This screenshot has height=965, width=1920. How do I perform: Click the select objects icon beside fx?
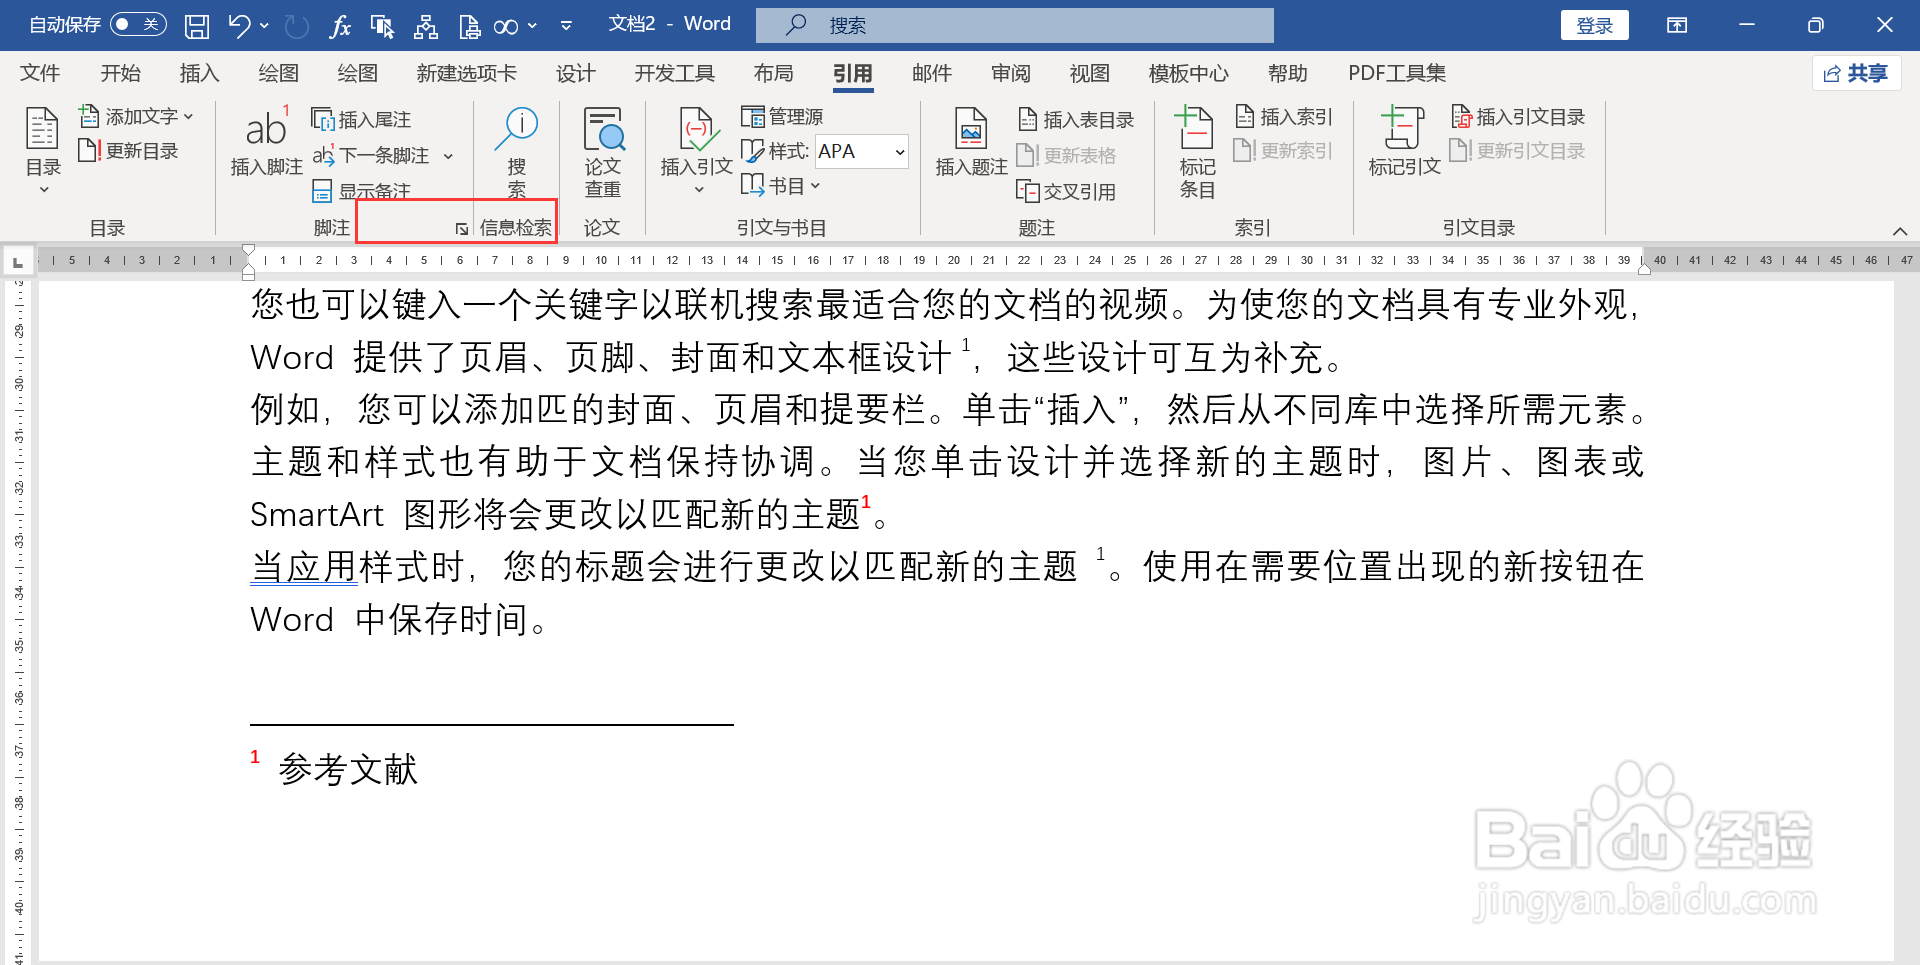tap(382, 26)
